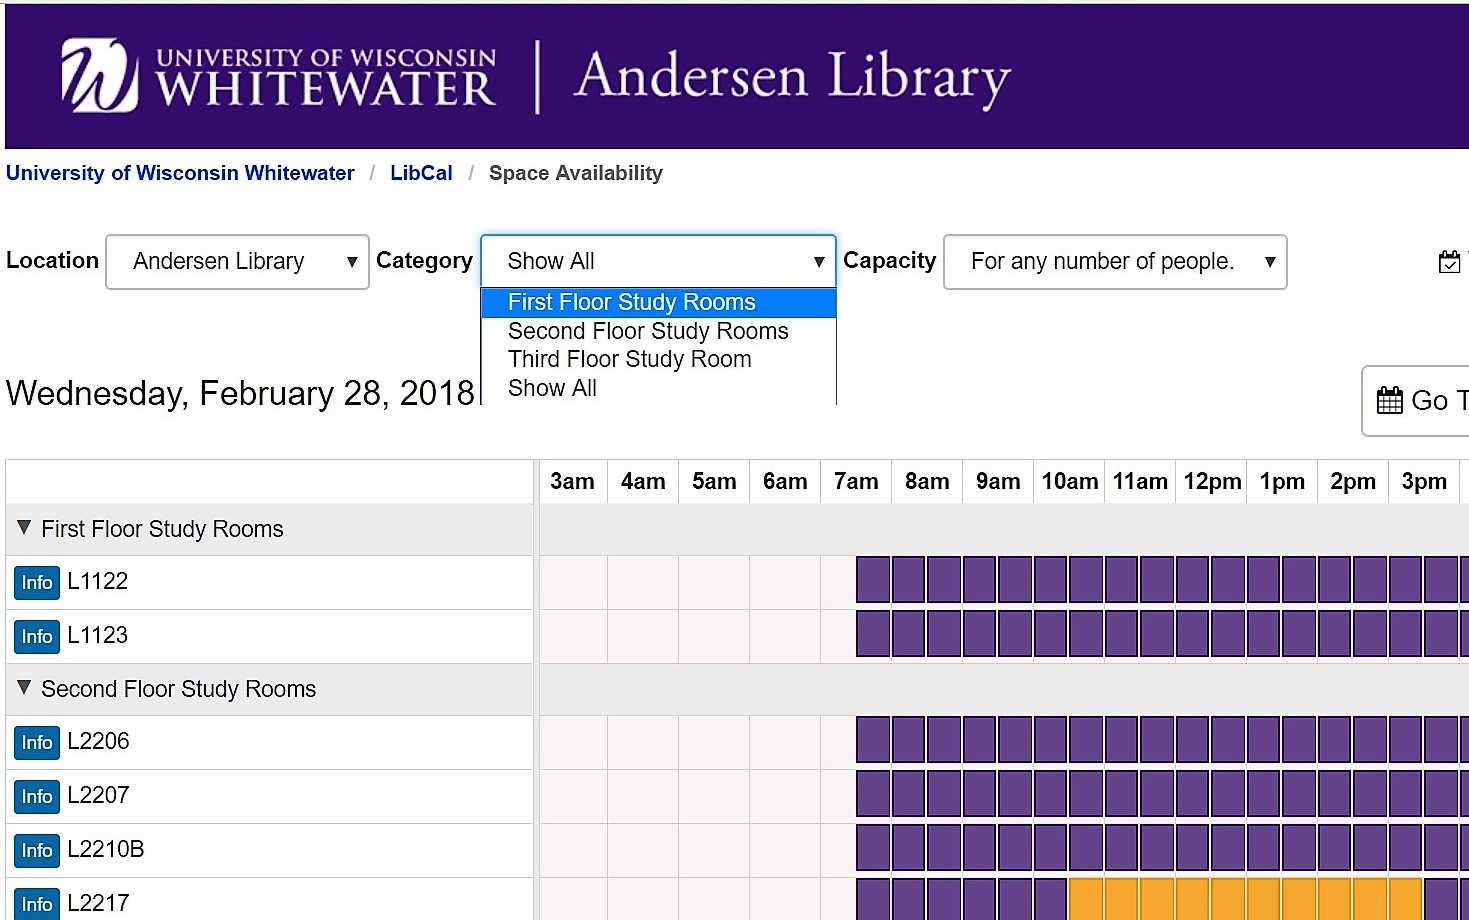Click Space Availability breadcrumb text
1469x920 pixels.
coord(576,173)
